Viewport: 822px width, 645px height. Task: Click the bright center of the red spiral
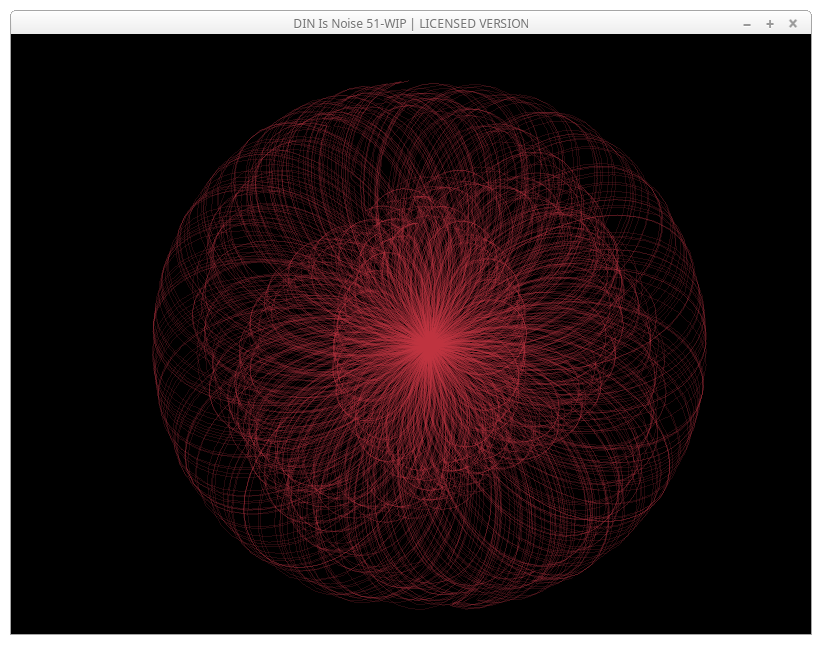click(429, 342)
